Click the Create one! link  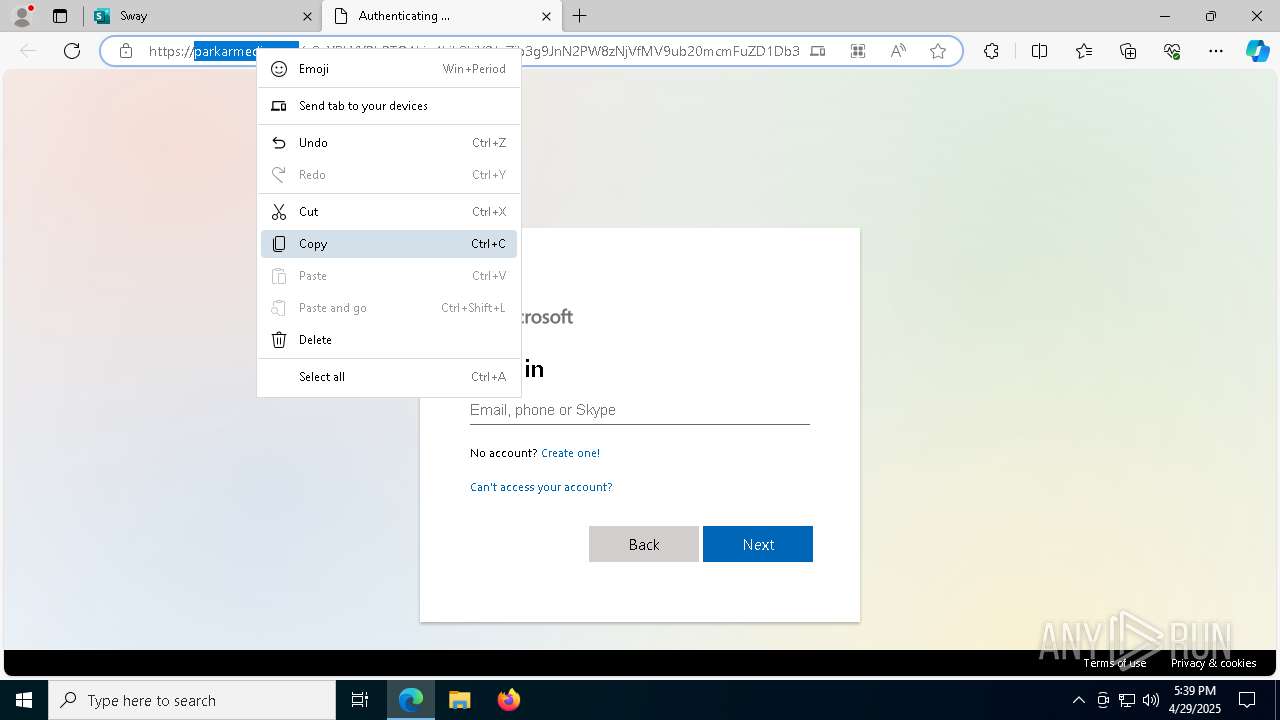[x=570, y=453]
